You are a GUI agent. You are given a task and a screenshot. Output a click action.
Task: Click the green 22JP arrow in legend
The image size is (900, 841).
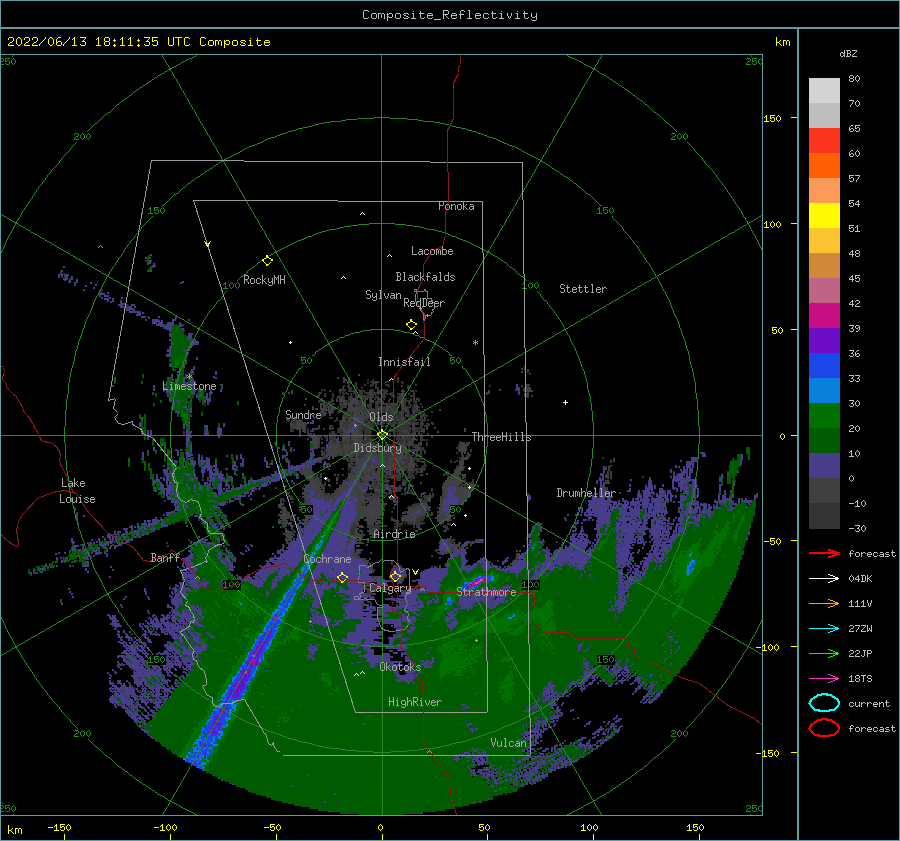click(824, 653)
